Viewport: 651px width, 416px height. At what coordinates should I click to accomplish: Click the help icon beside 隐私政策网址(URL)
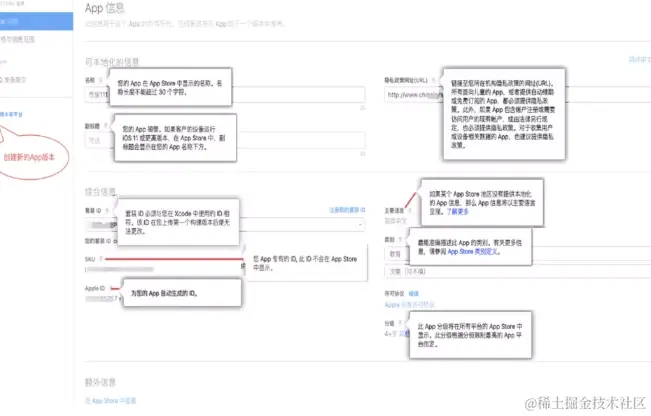[x=433, y=80]
